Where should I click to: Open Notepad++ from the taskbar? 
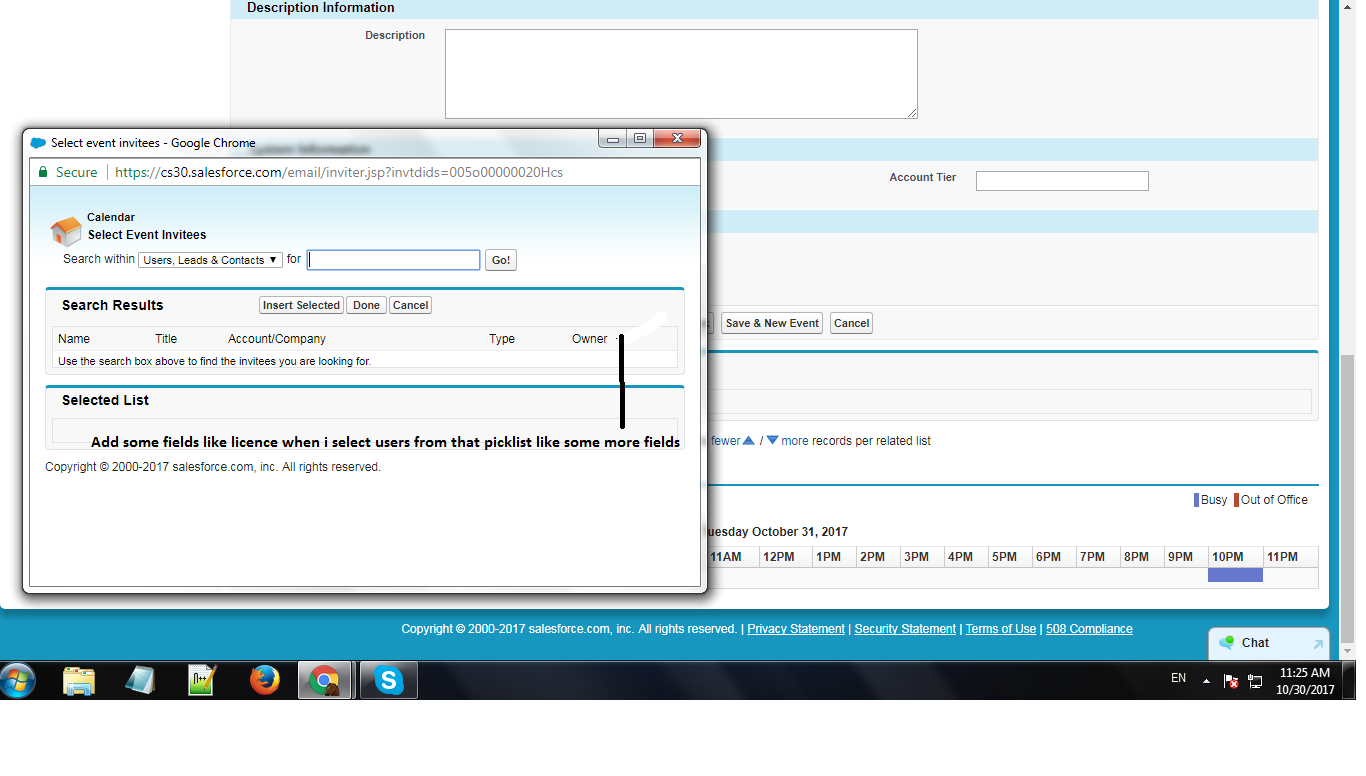click(x=202, y=681)
